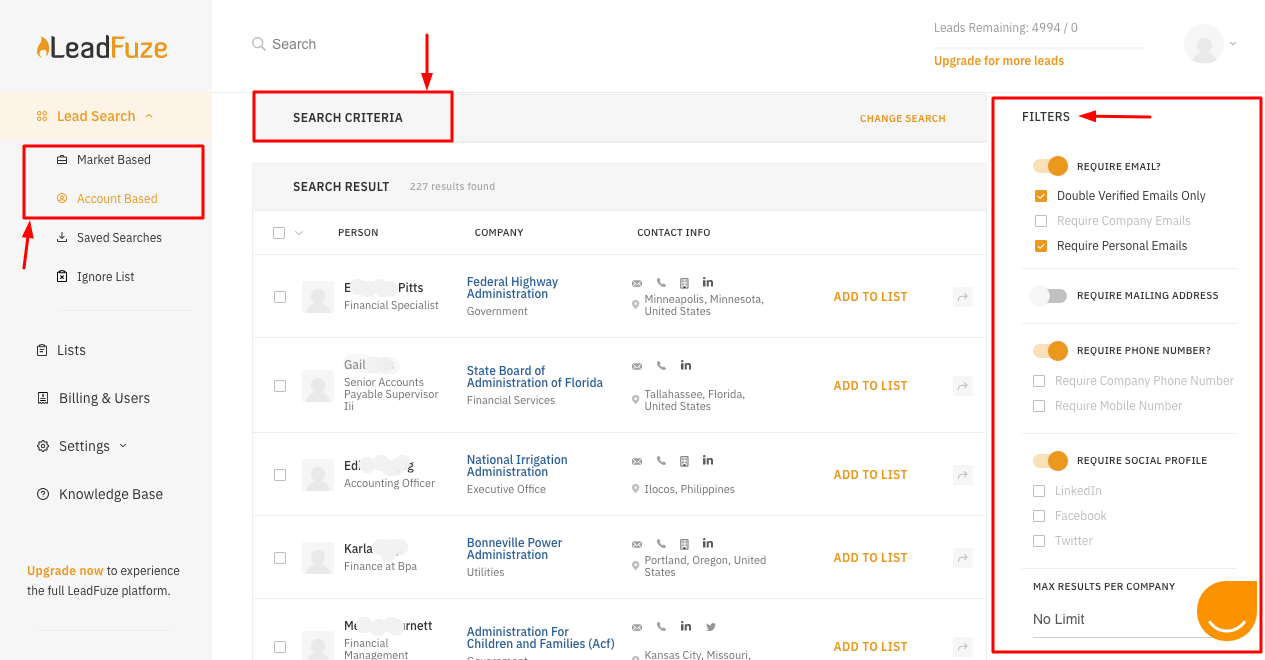
Task: Add Bonneville Power contact to list
Action: (x=871, y=558)
